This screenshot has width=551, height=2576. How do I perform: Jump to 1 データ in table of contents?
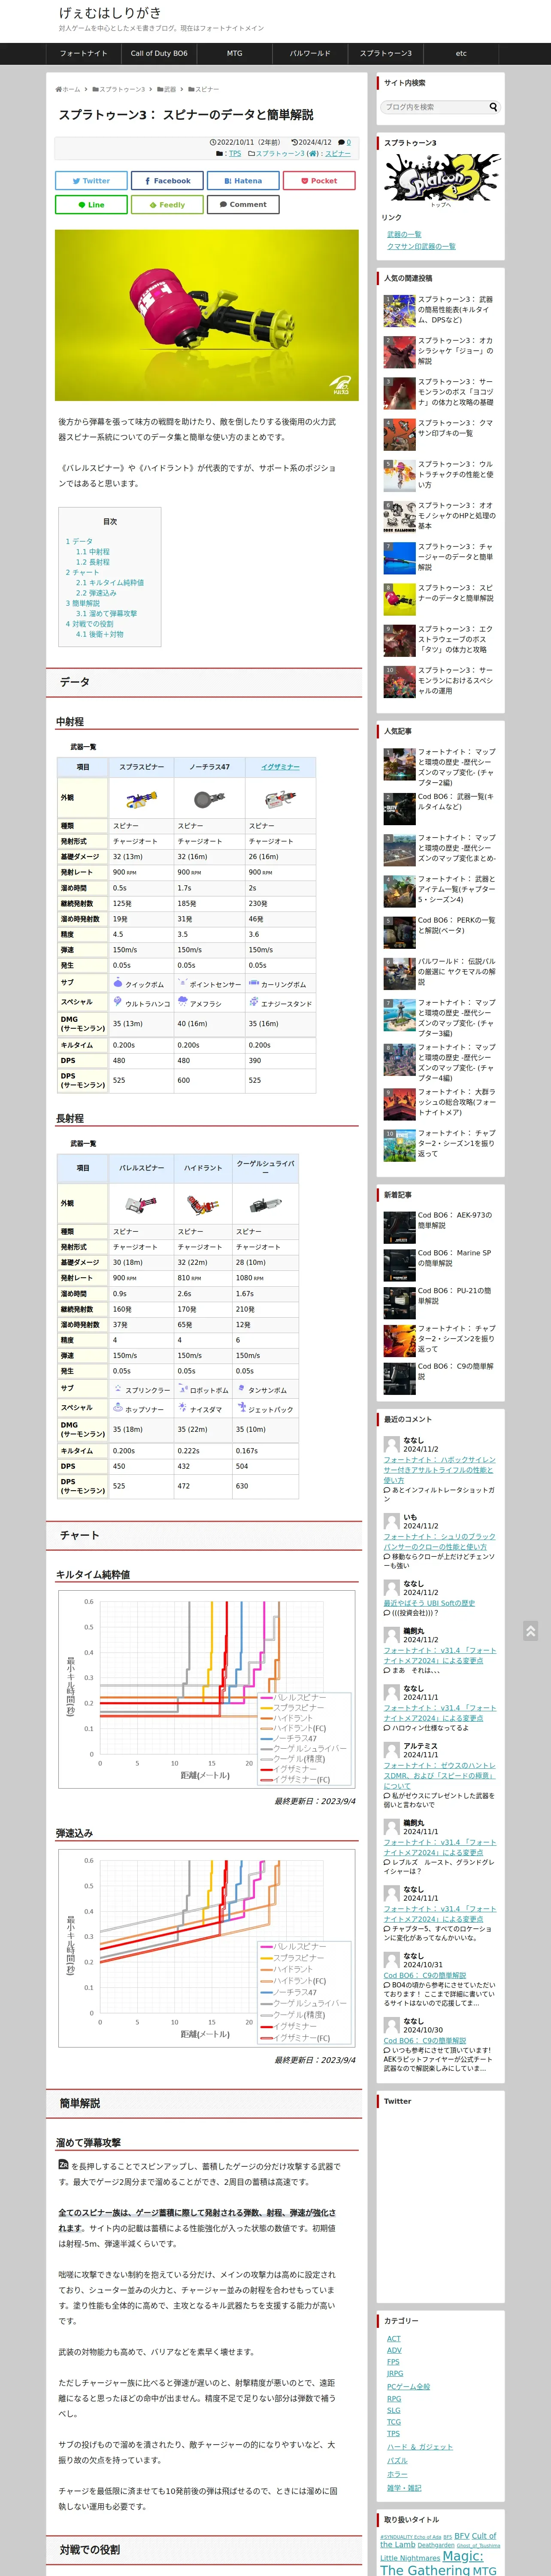tap(79, 541)
